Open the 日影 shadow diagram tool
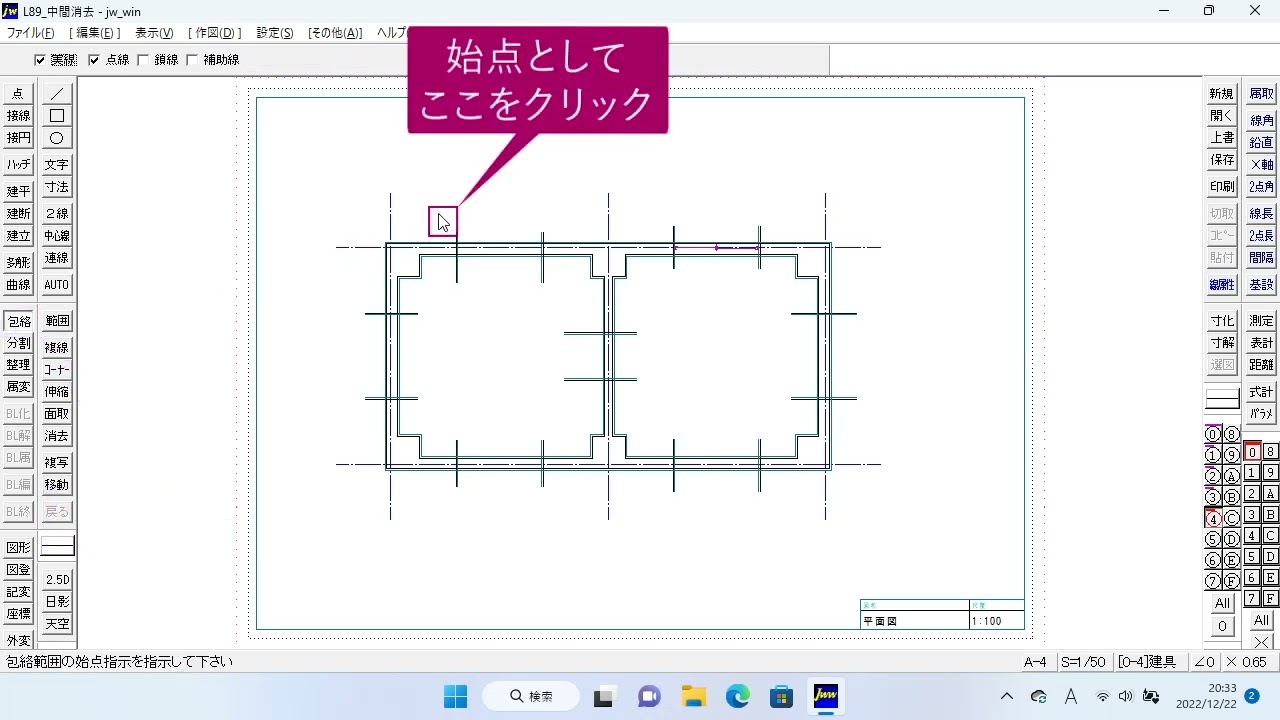Viewport: 1280px width, 720px height. tap(57, 602)
